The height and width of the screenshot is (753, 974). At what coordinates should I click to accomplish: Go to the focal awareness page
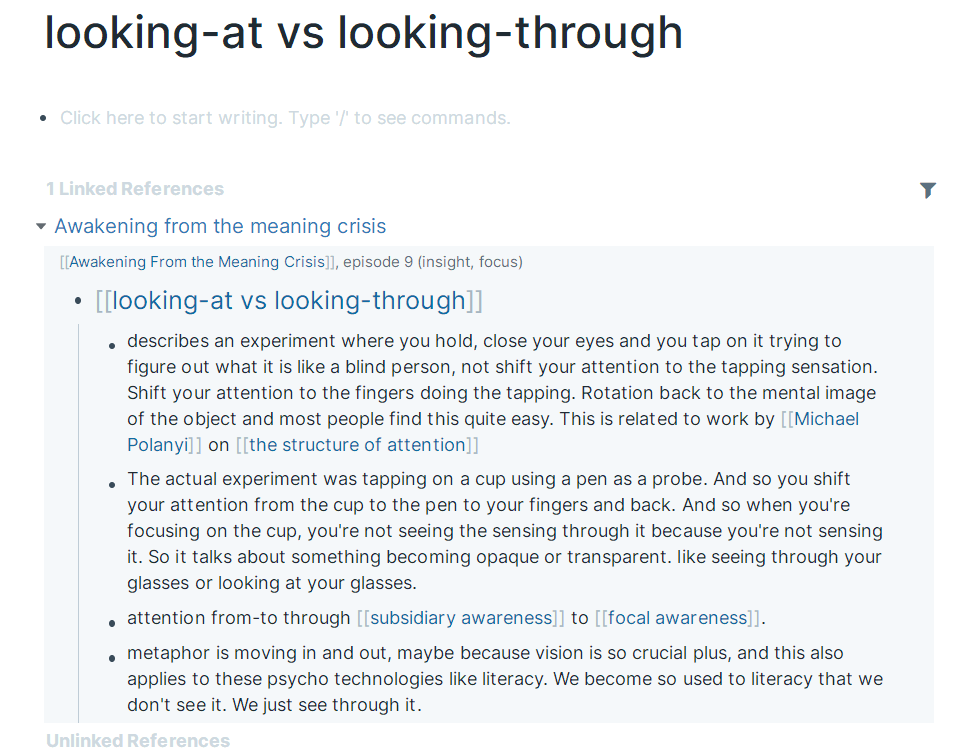coord(677,618)
